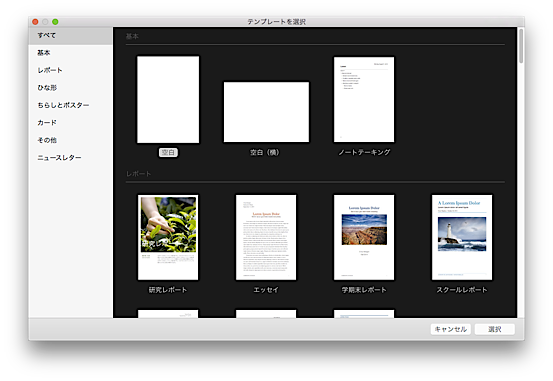553x381 pixels.
Task: Click the vertical scrollbar thumb
Action: pos(521,46)
